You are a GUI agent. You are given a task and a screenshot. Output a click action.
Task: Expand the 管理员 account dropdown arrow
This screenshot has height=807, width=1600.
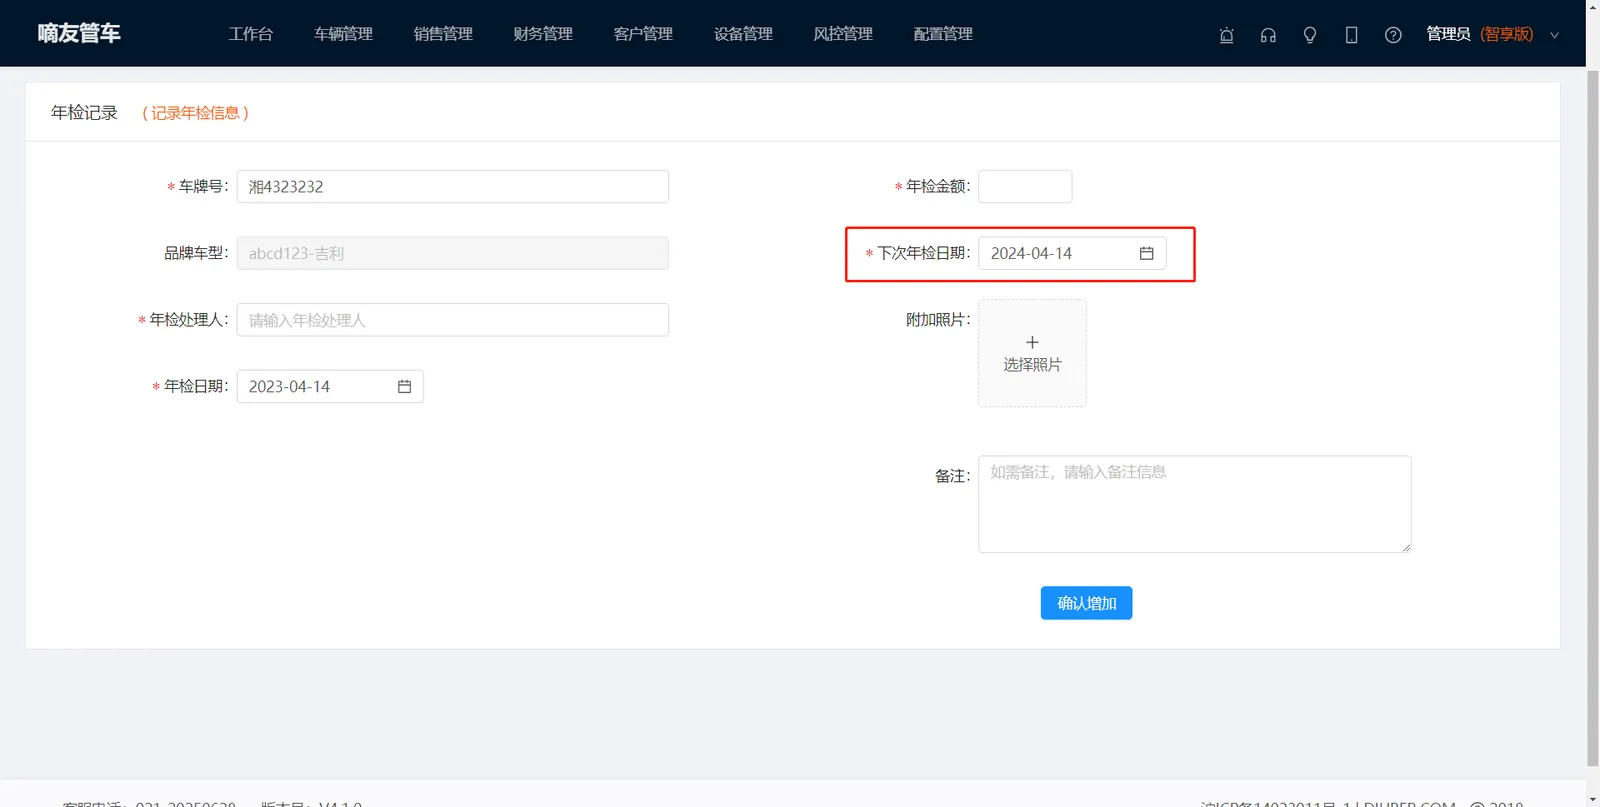1554,35
